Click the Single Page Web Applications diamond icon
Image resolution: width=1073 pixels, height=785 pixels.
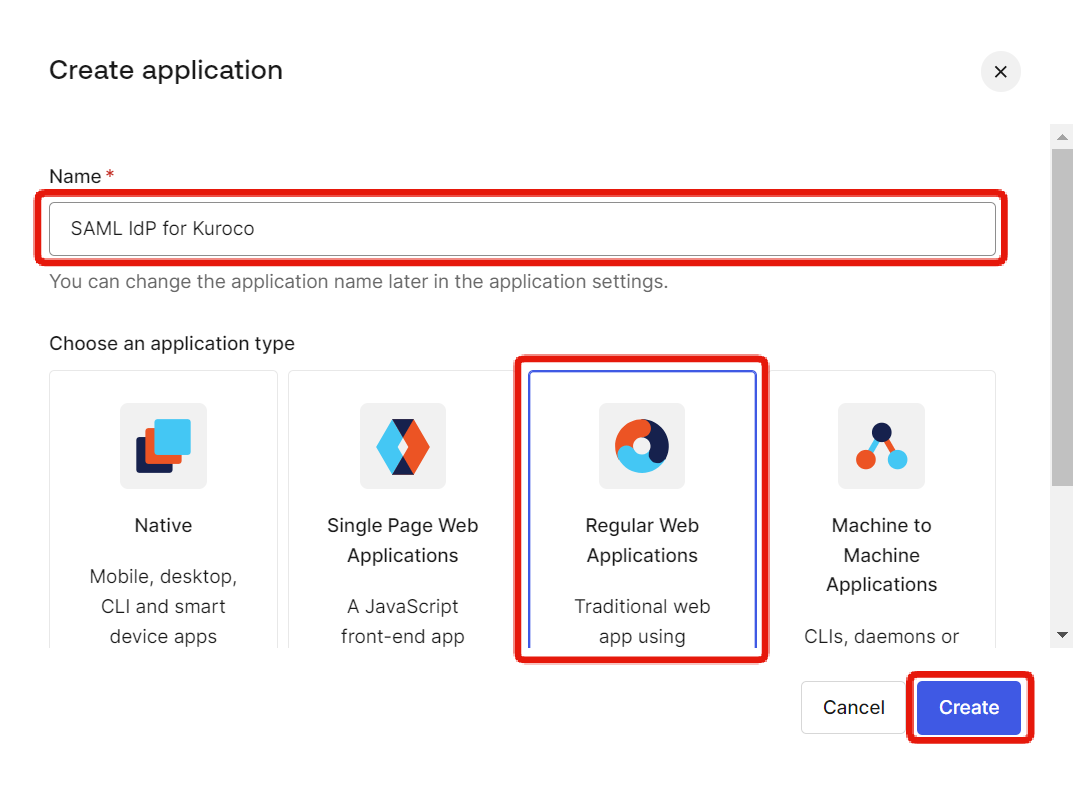tap(402, 446)
